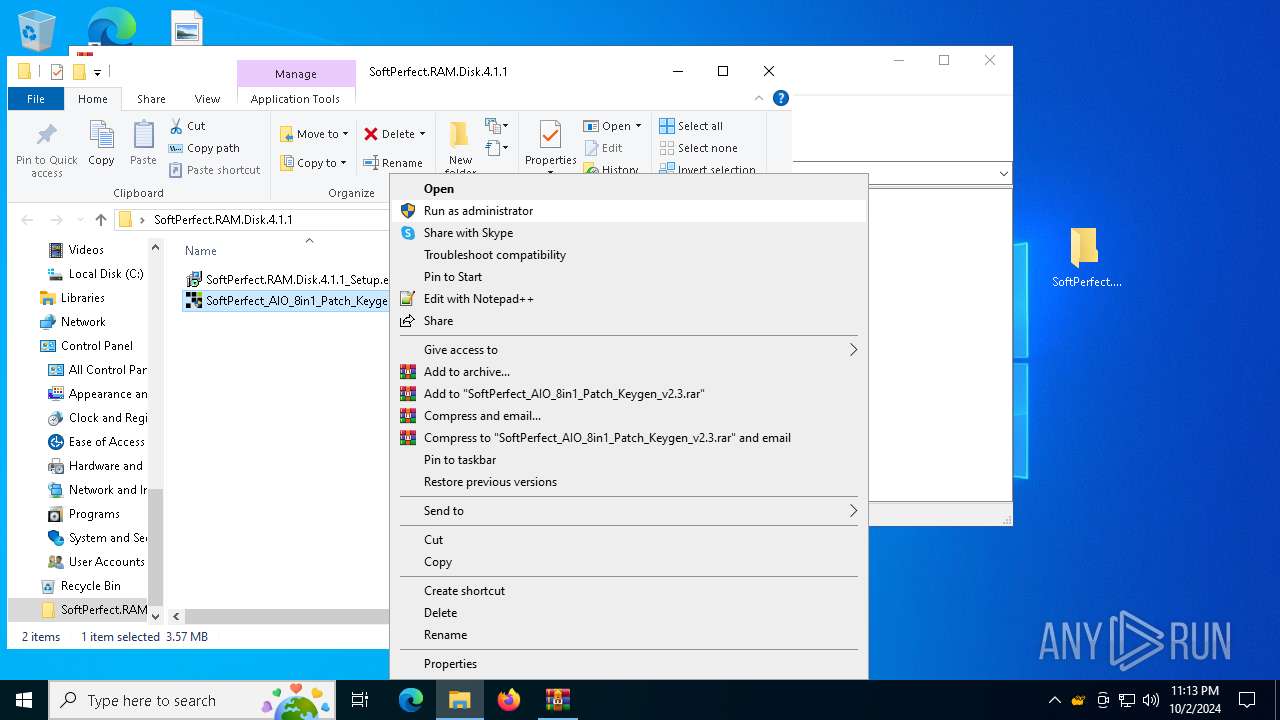Expand the Send to submenu

coord(628,511)
